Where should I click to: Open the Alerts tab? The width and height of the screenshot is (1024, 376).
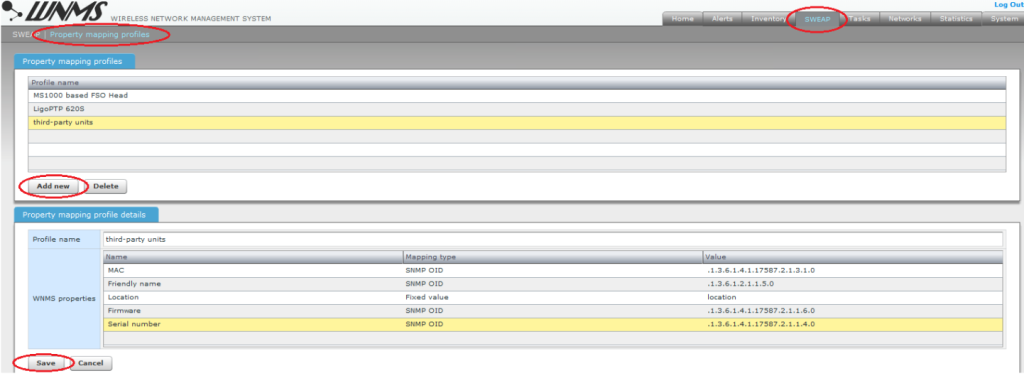722,19
